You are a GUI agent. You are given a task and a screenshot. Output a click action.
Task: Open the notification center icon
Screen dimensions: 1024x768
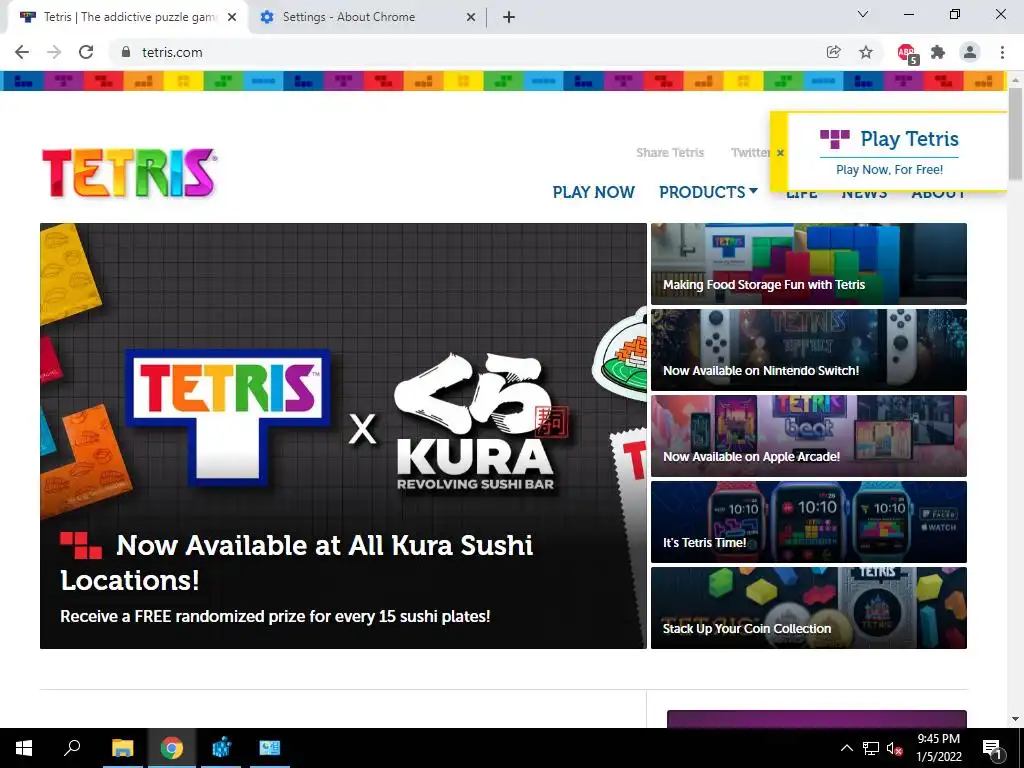[993, 748]
